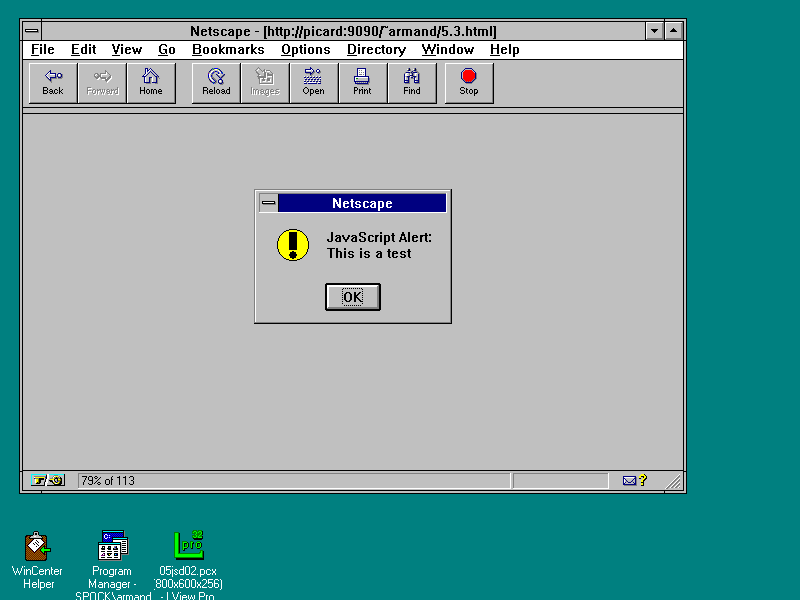Click the security key status icon
The image size is (800, 600).
47,481
